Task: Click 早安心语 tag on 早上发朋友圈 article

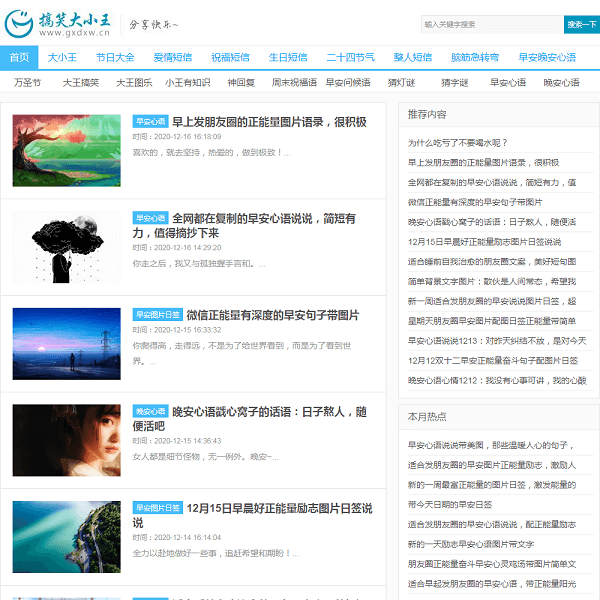Action: [x=150, y=122]
